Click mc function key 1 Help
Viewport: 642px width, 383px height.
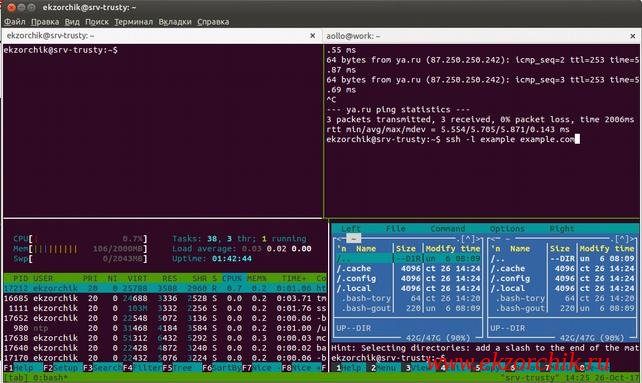click(x=348, y=368)
